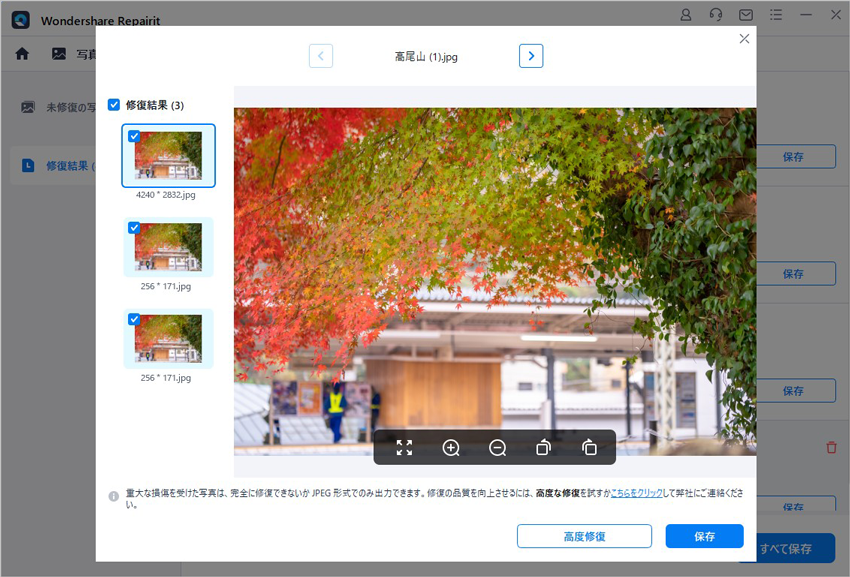Untick checkbox on the bottom 256 * 171.jpg thumbnail
The height and width of the screenshot is (577, 850).
pos(134,319)
